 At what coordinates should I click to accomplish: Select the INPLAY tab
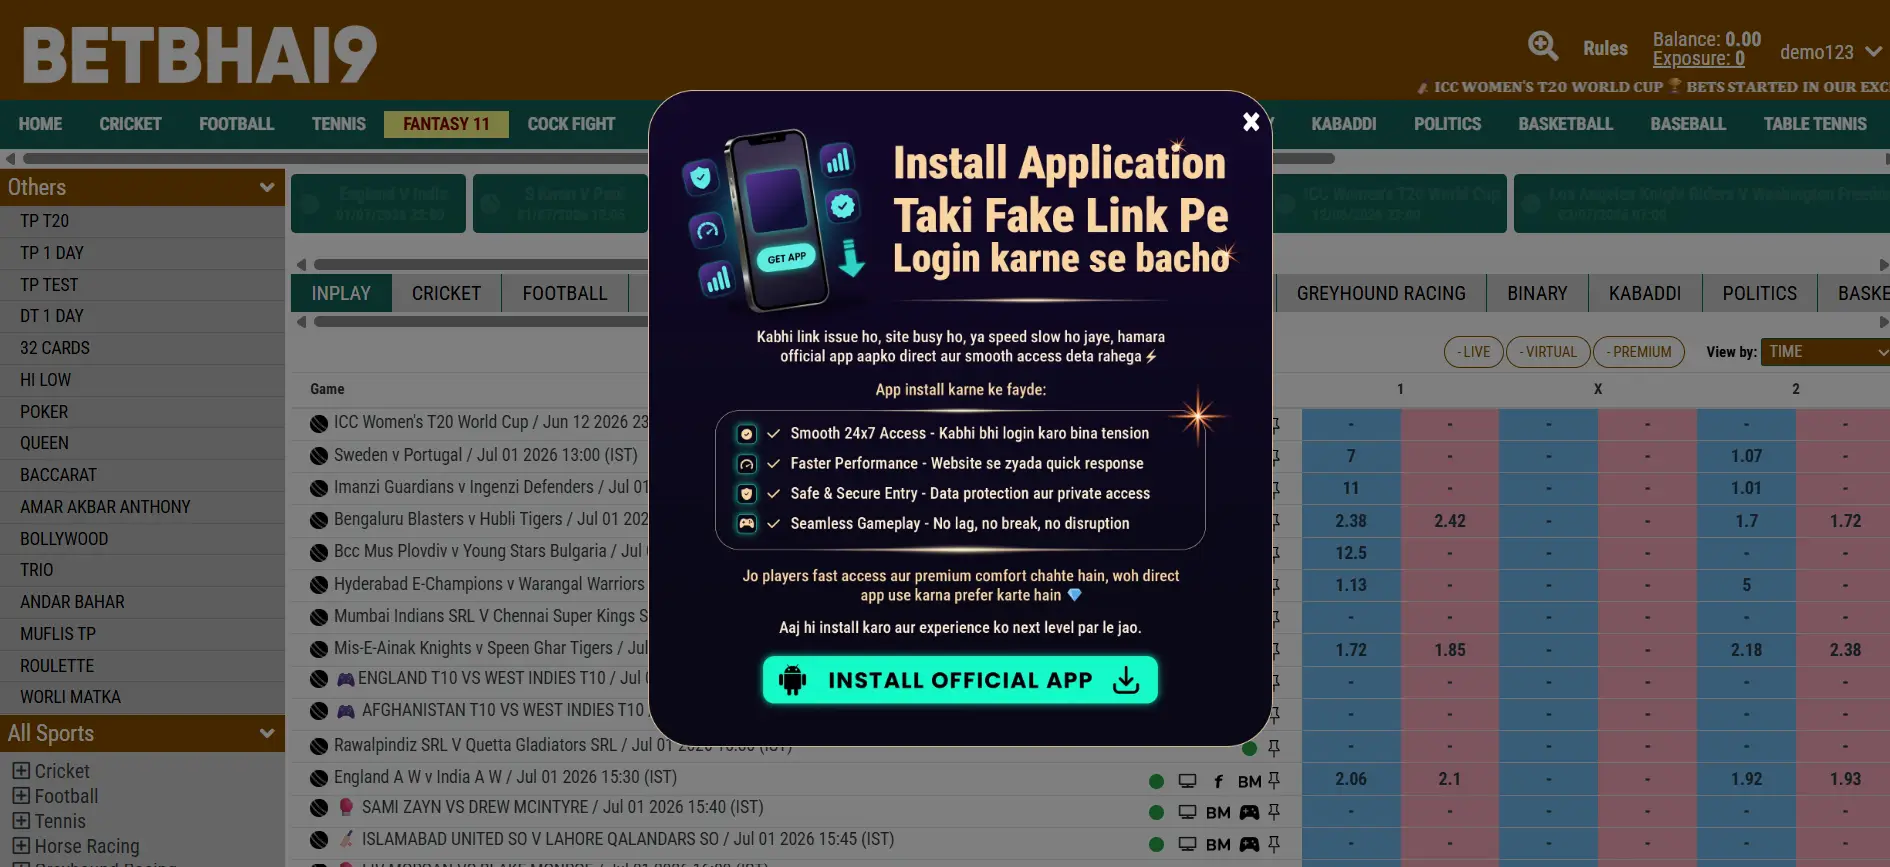[341, 293]
